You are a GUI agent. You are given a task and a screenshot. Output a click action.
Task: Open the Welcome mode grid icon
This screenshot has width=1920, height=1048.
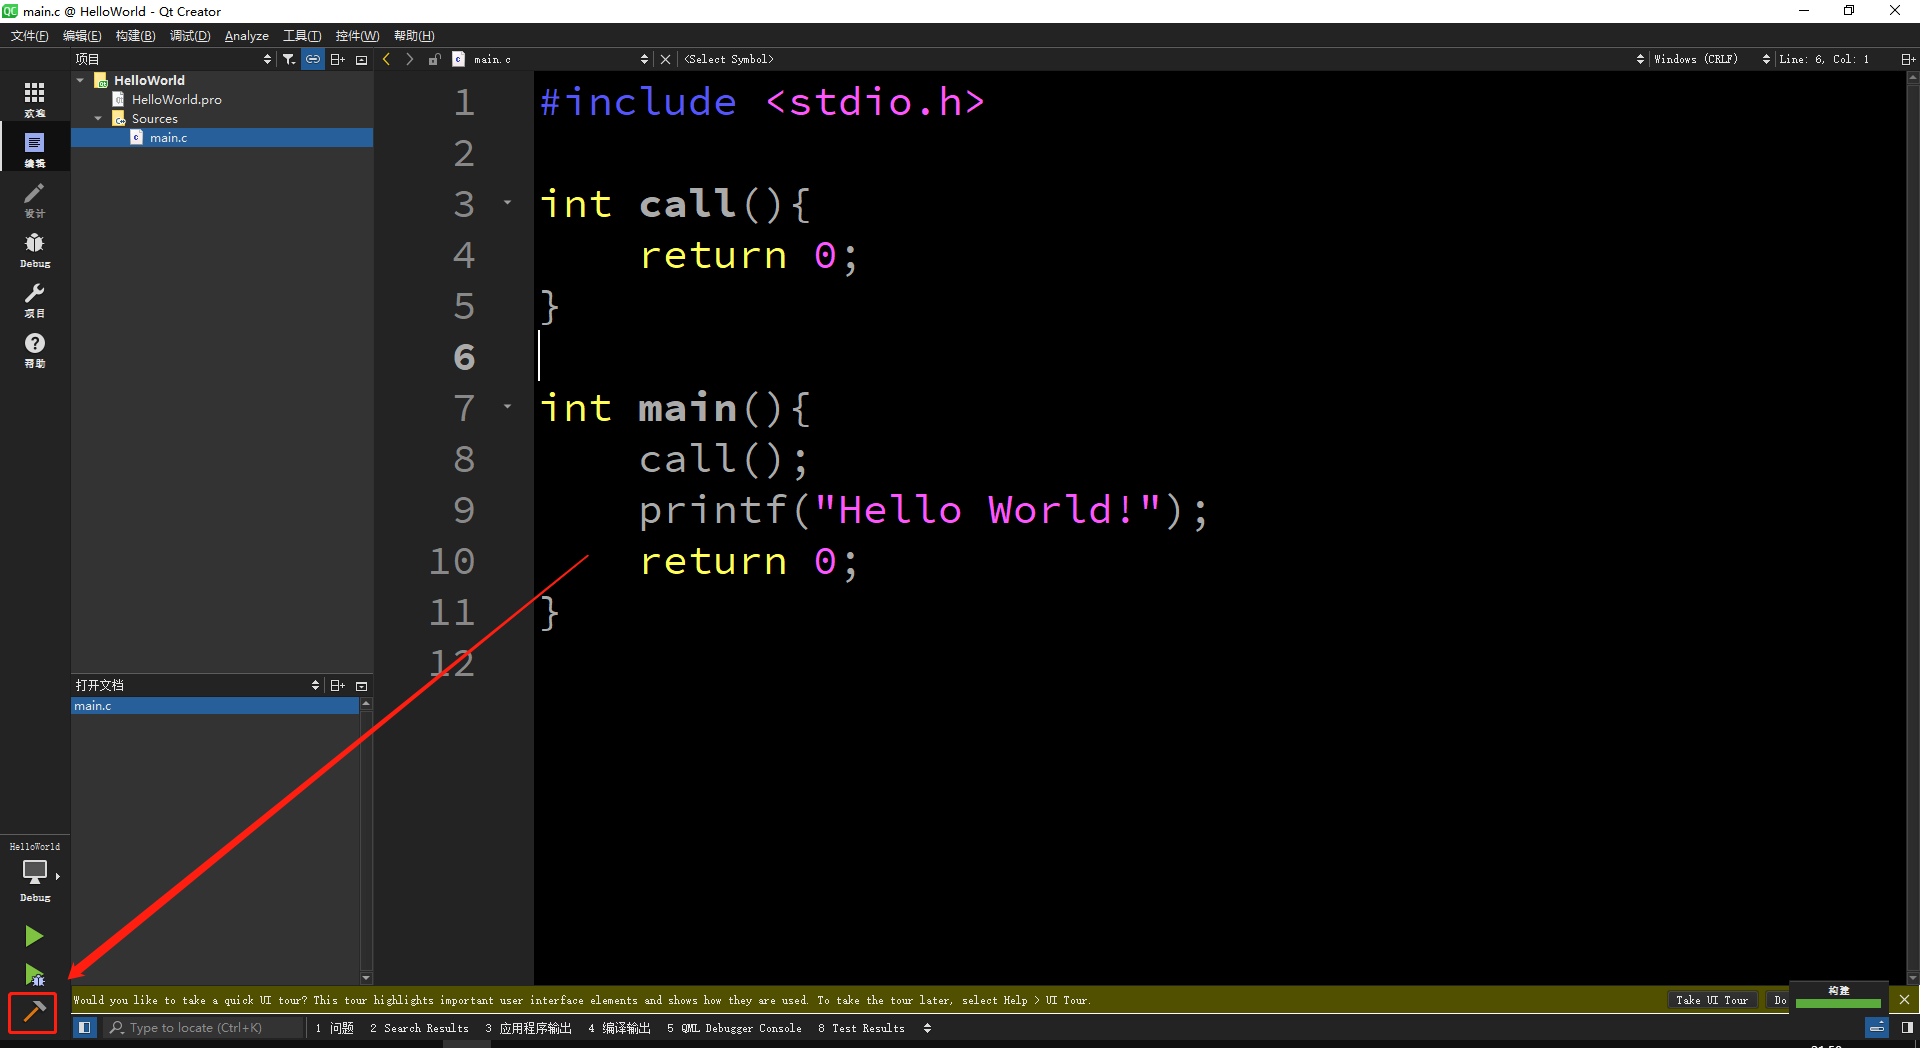34,99
